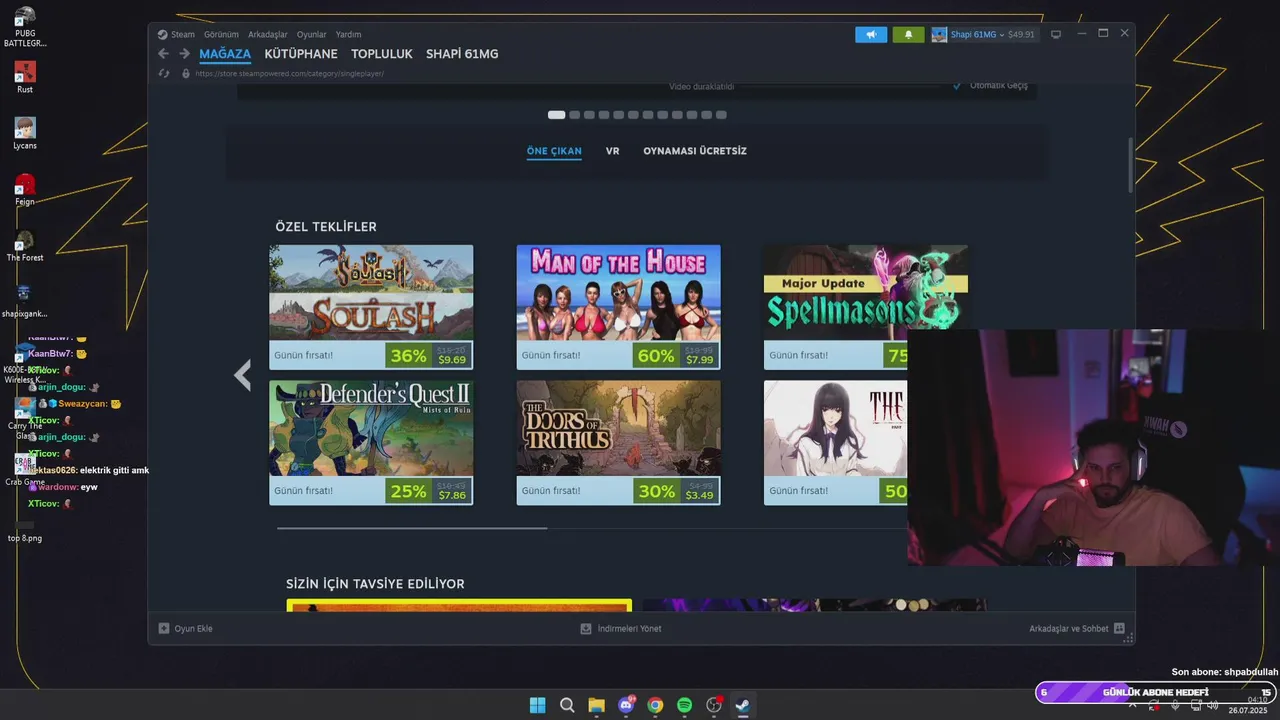Open the Feign desktop shortcut
This screenshot has width=1280, height=720.
click(x=25, y=190)
